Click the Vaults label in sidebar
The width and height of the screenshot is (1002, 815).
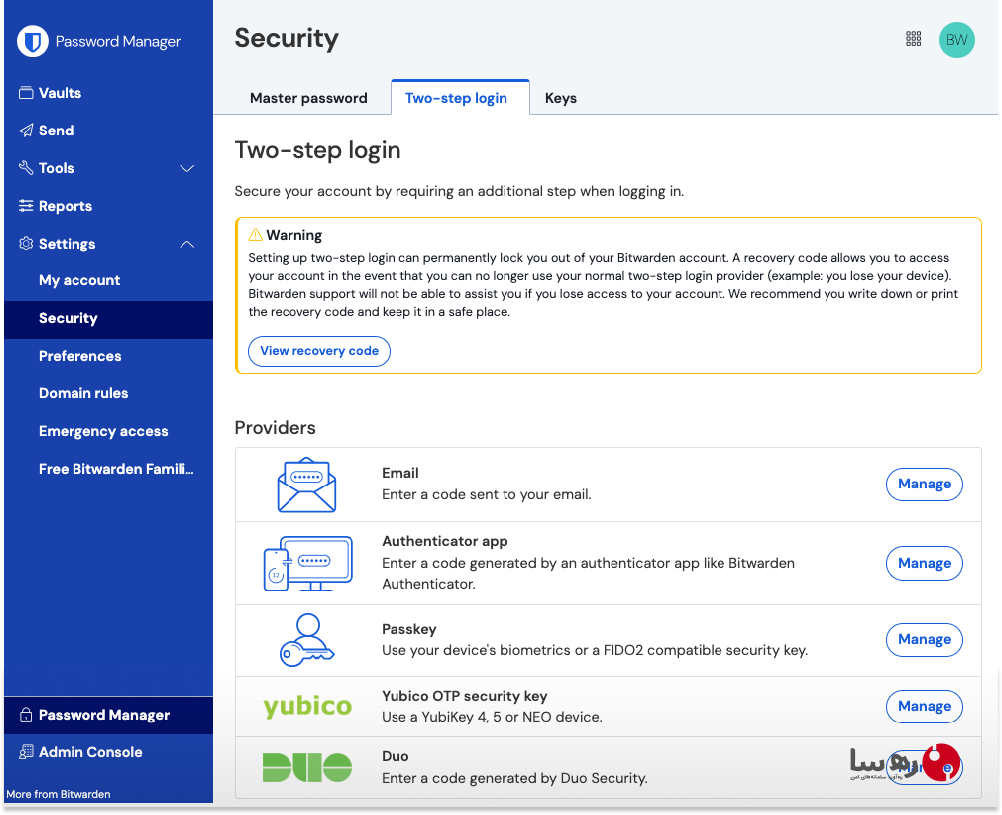(x=60, y=93)
